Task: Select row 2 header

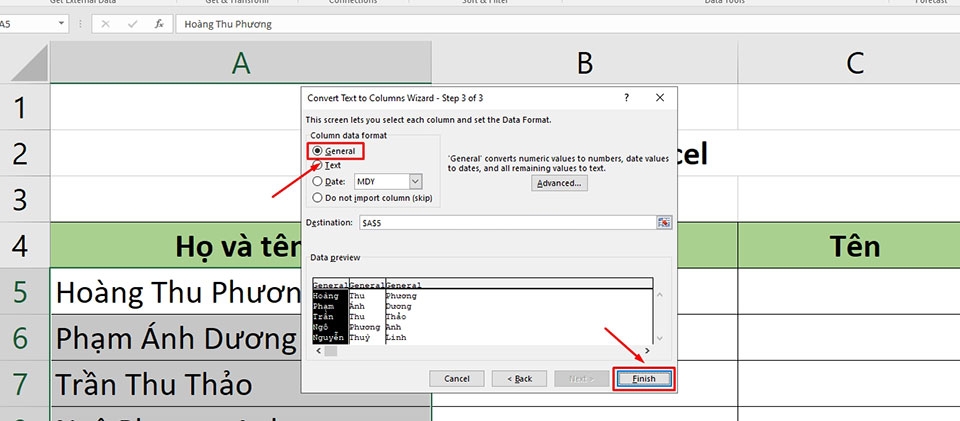Action: point(24,153)
